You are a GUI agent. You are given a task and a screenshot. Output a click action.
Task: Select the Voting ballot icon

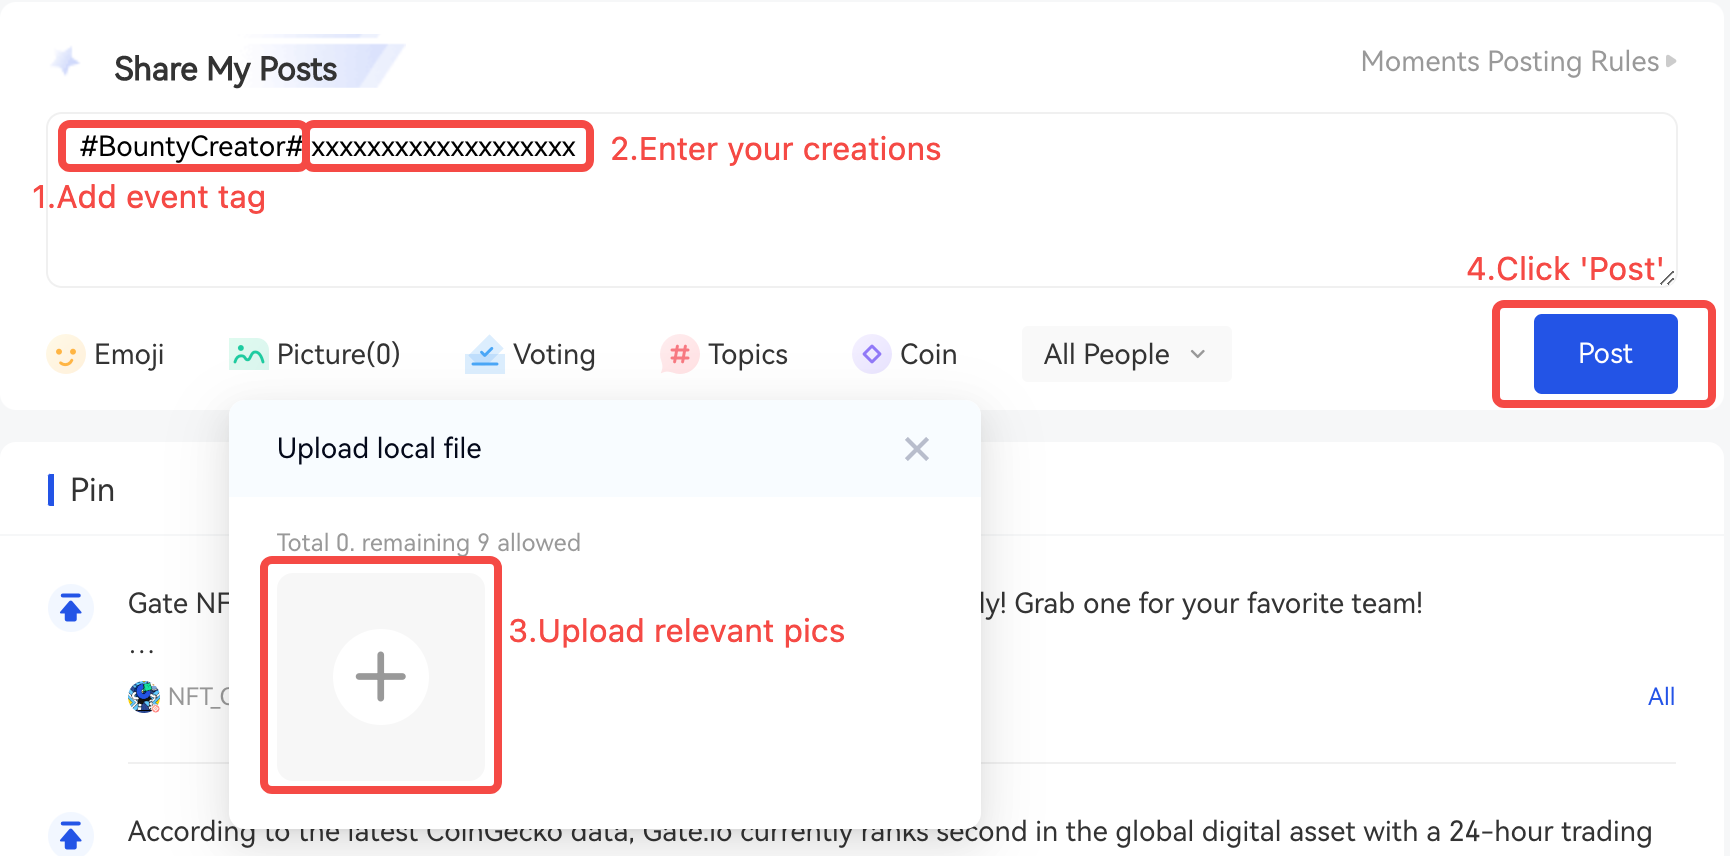point(485,354)
